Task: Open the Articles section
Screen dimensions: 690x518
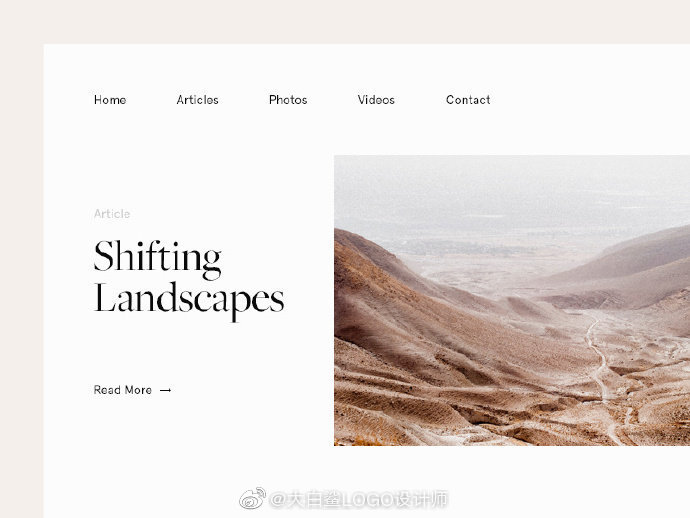Action: (198, 100)
